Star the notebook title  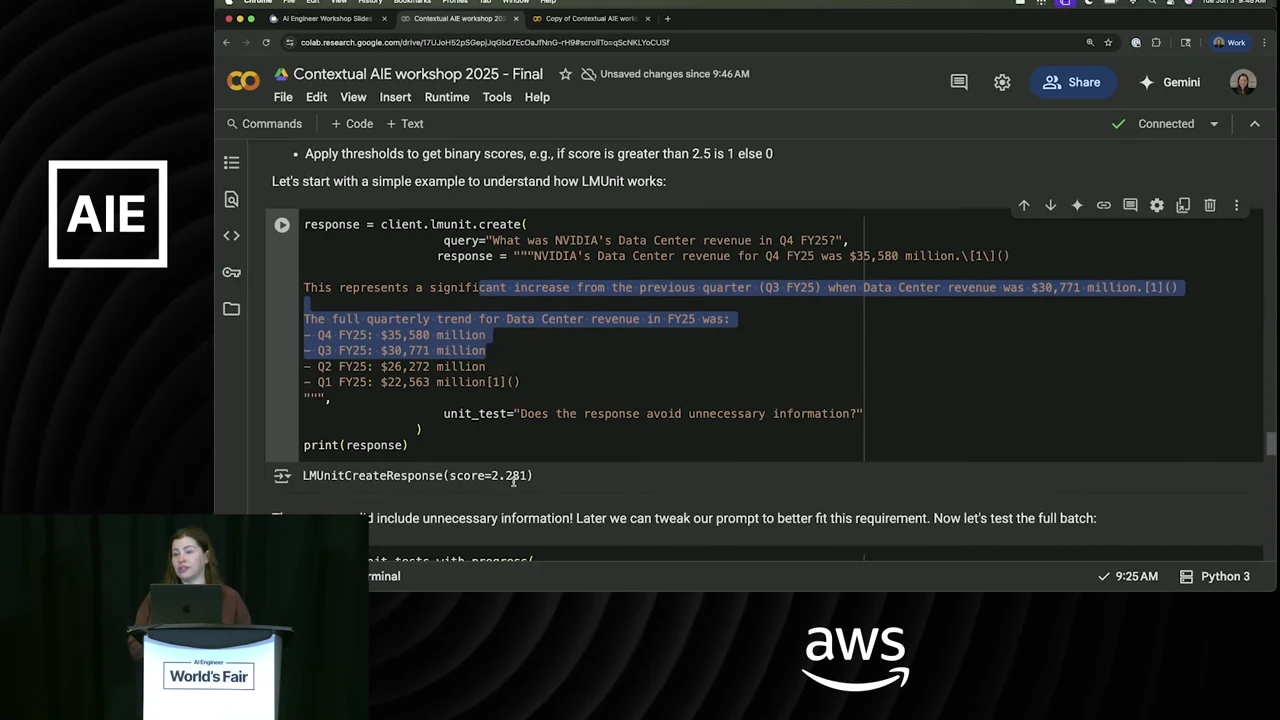pos(565,74)
